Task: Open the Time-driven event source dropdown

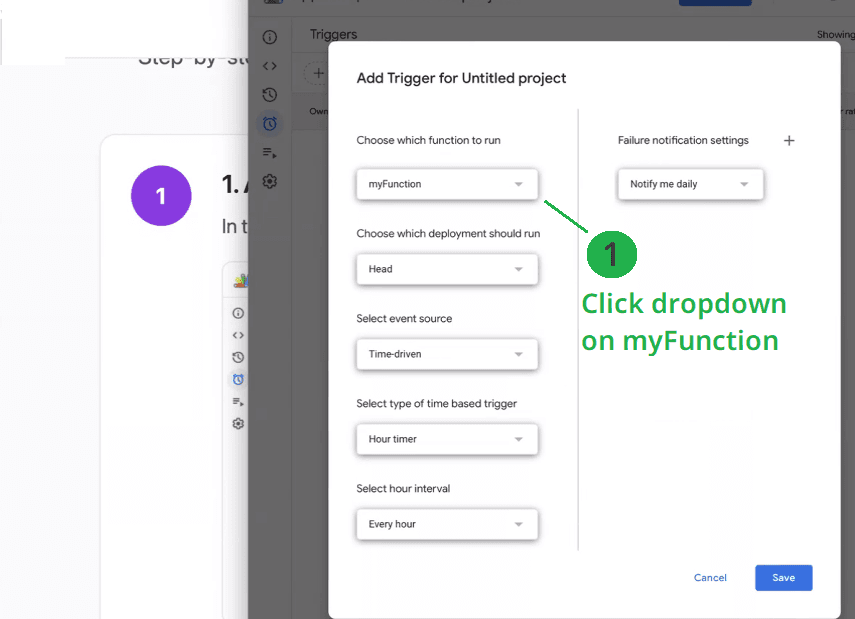Action: click(x=447, y=354)
